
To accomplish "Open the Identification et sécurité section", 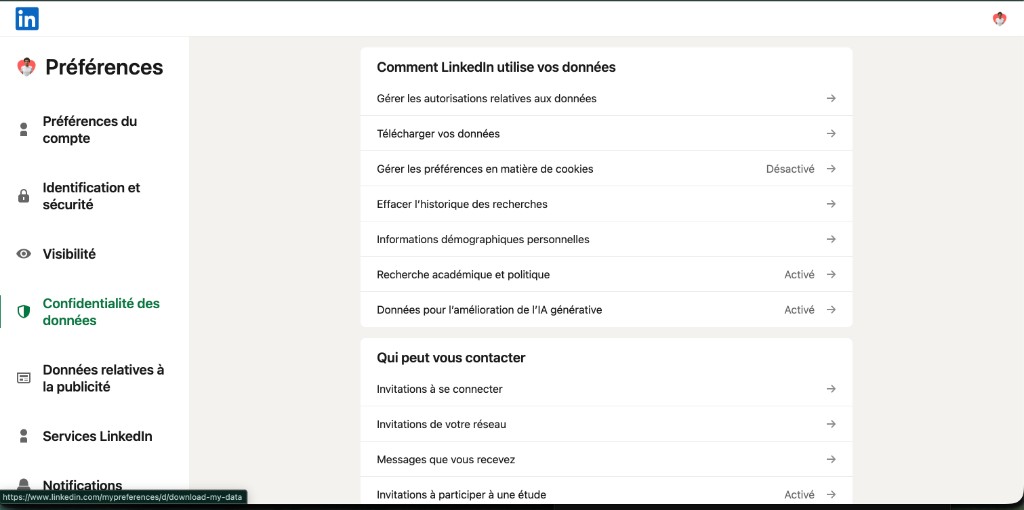I will (91, 196).
